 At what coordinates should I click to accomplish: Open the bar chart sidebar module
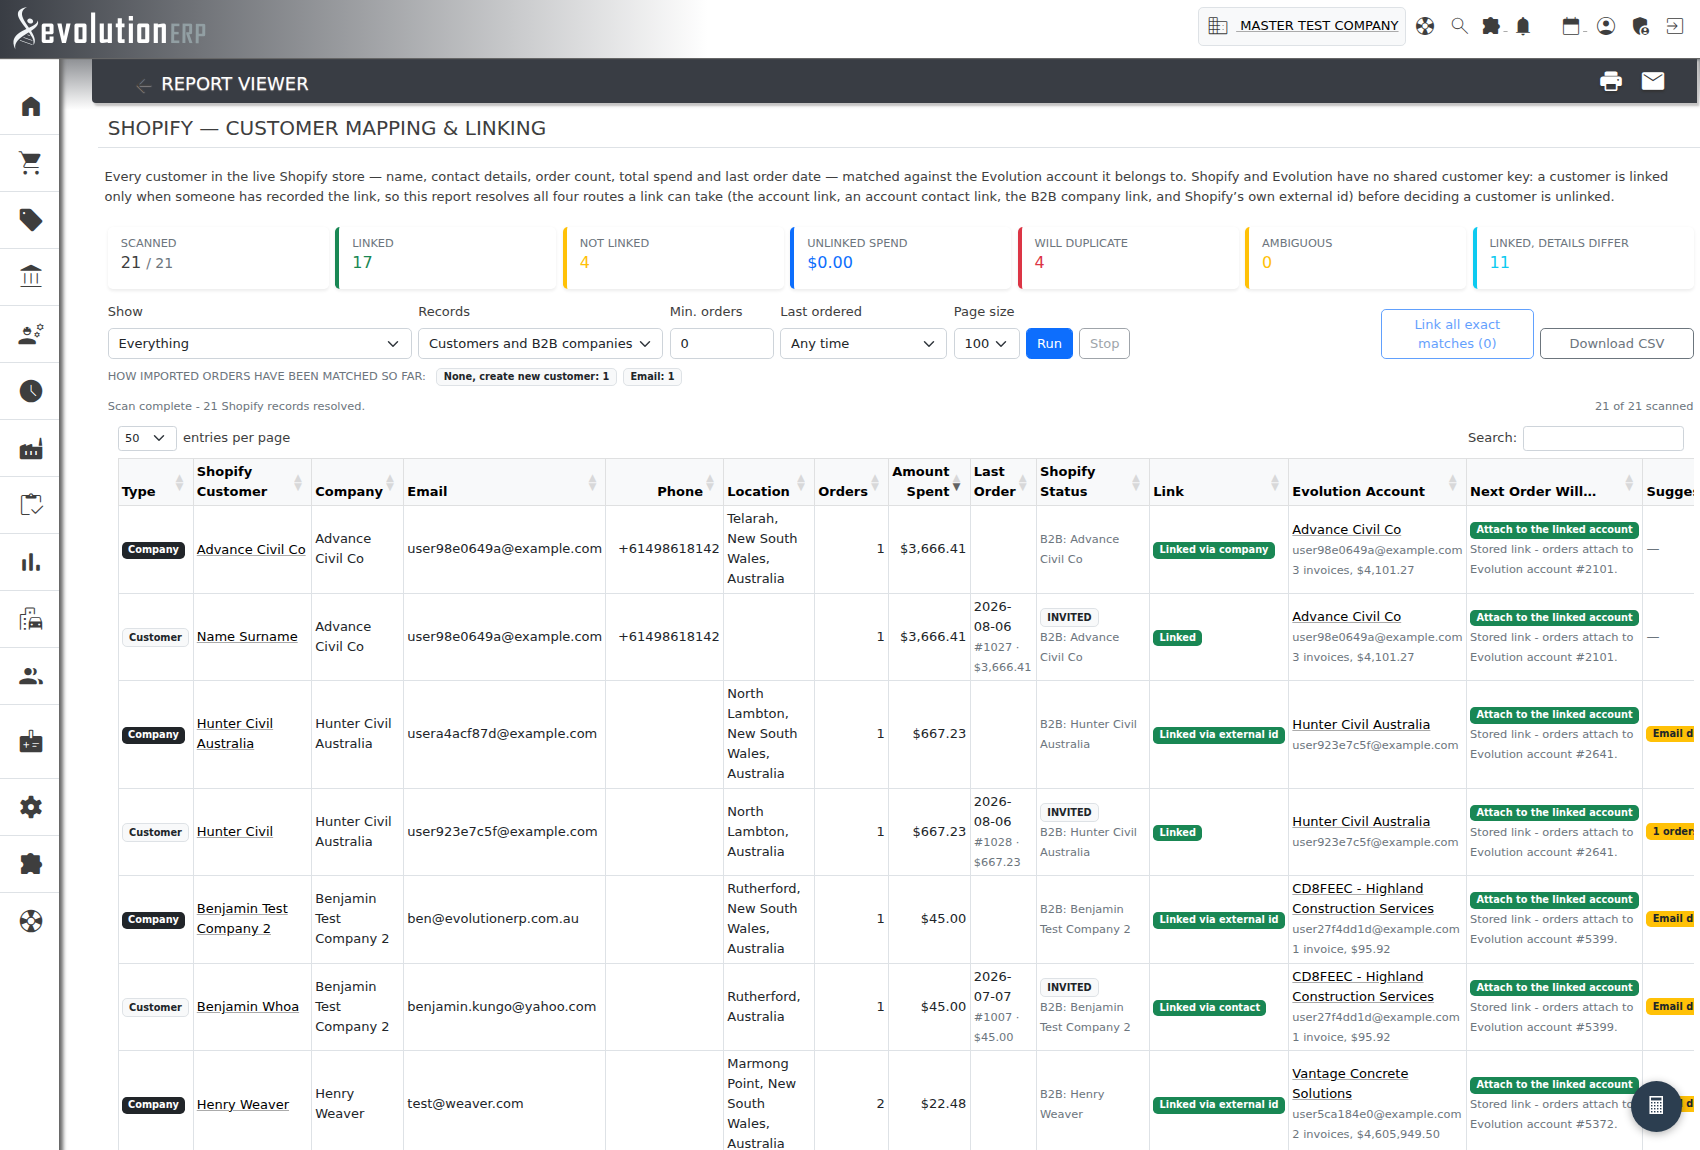tap(31, 562)
